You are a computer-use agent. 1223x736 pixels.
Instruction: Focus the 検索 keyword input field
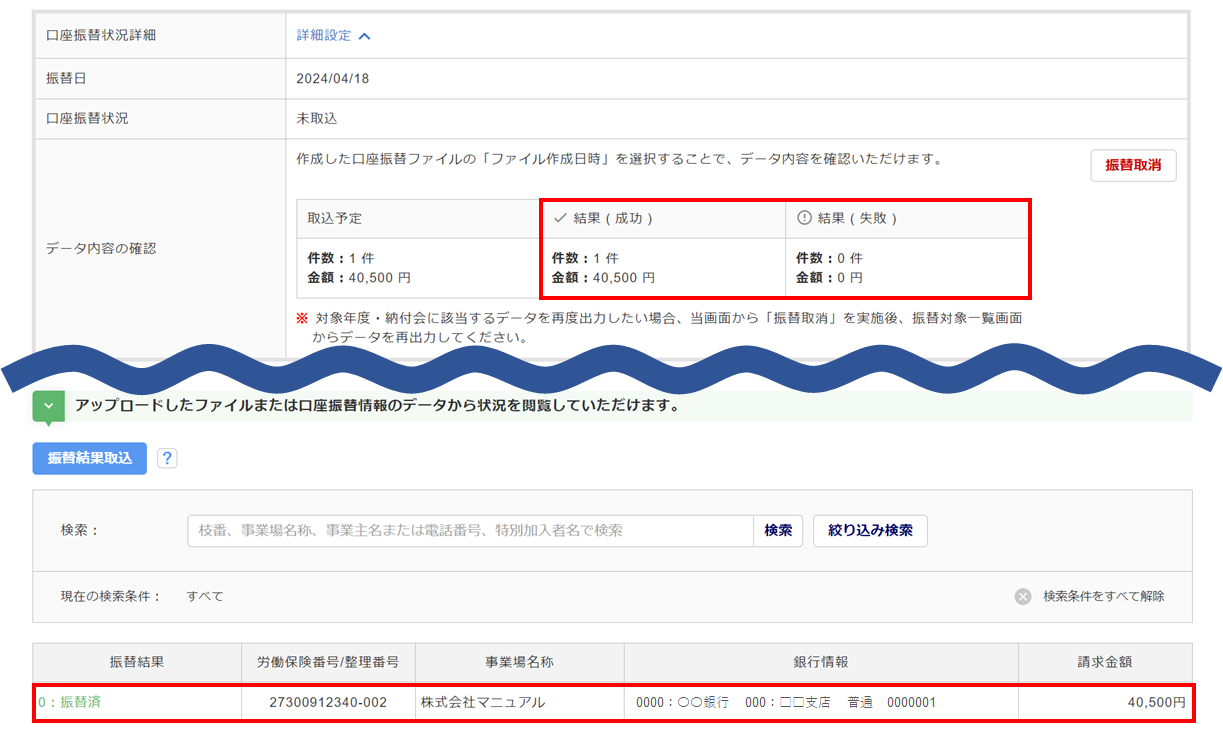[470, 531]
